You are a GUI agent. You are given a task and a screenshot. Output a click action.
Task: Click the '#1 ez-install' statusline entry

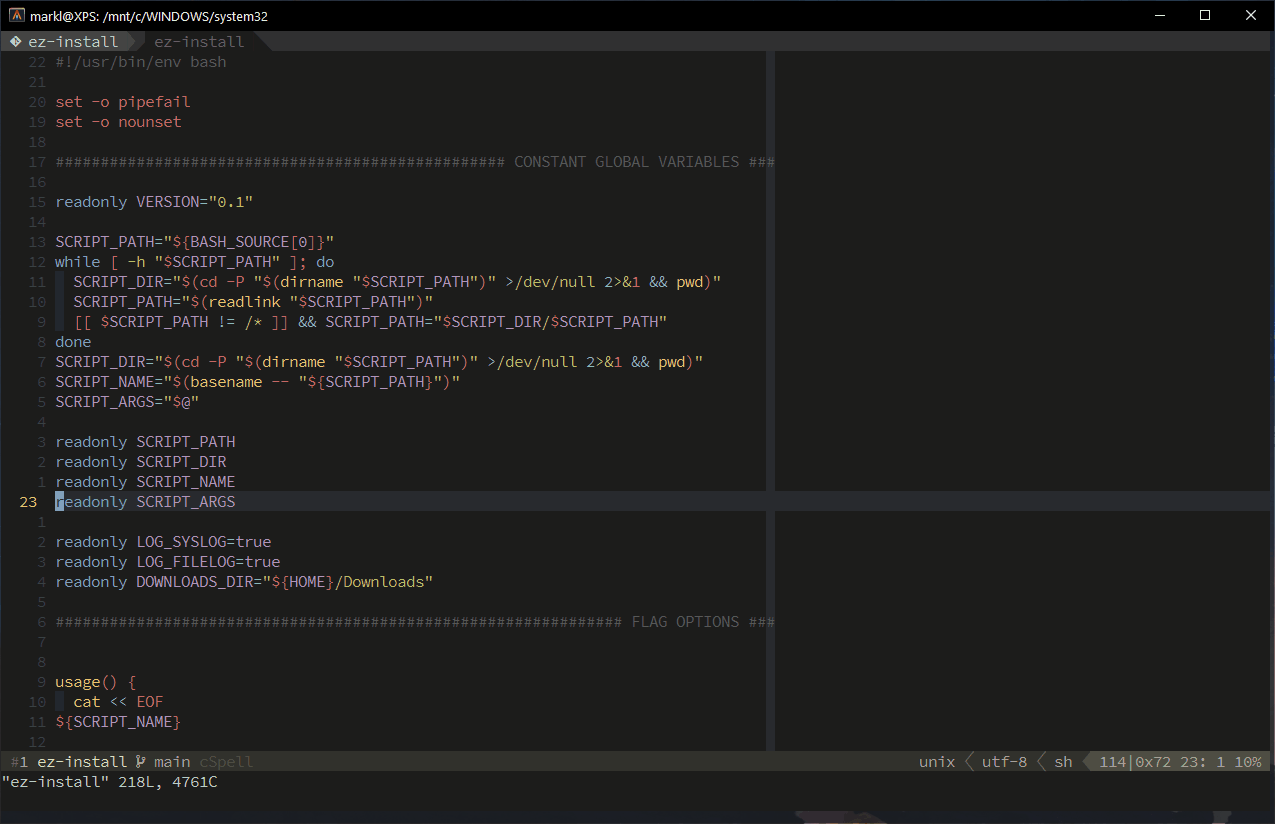[x=69, y=762]
